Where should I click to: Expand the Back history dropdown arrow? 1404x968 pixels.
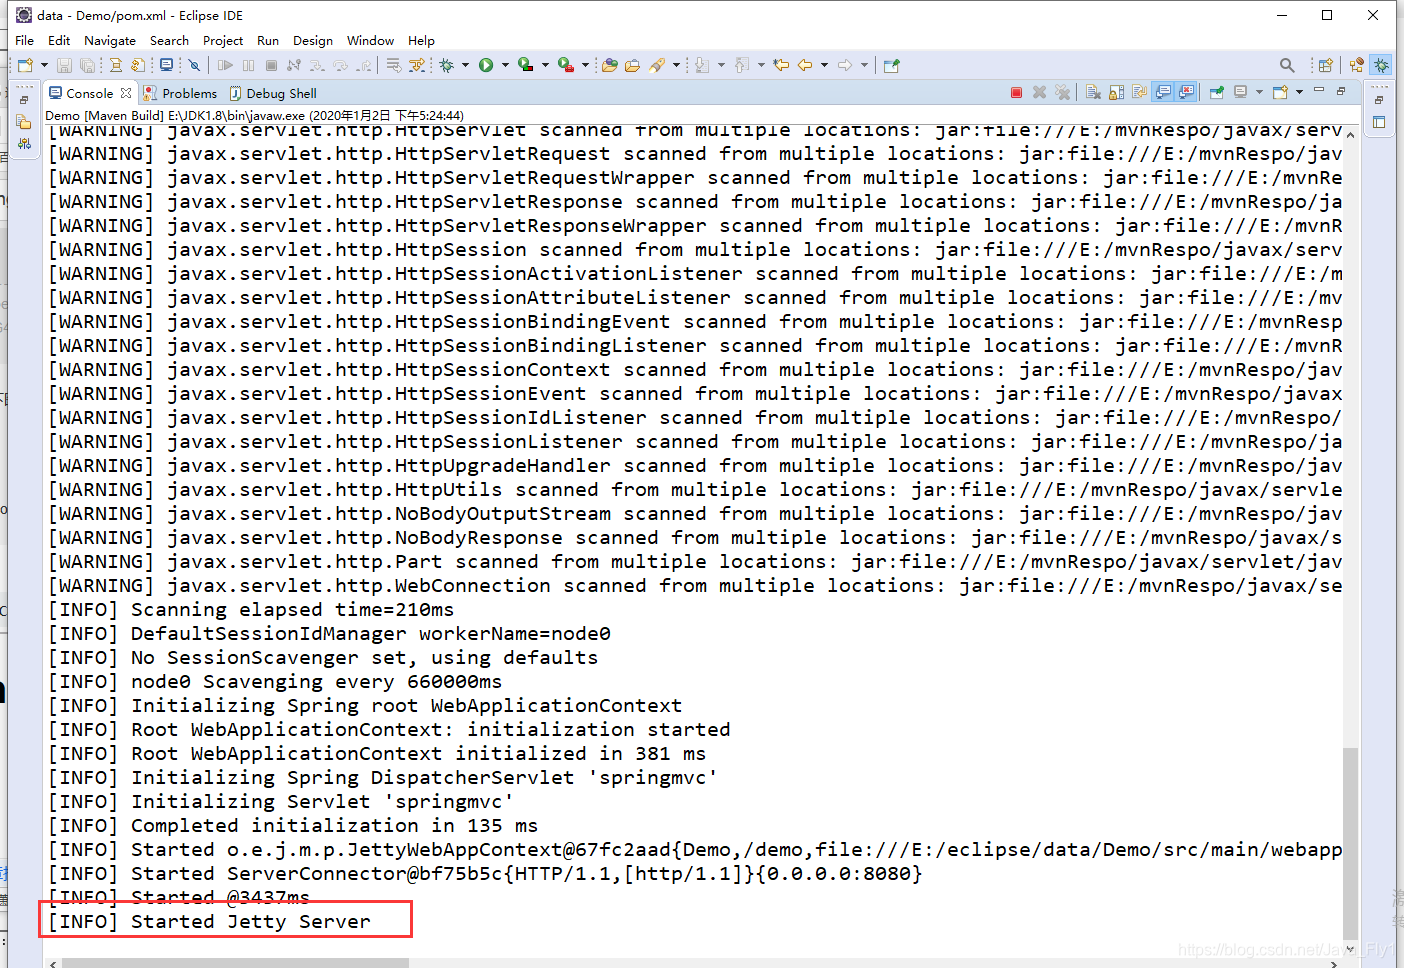tap(824, 65)
